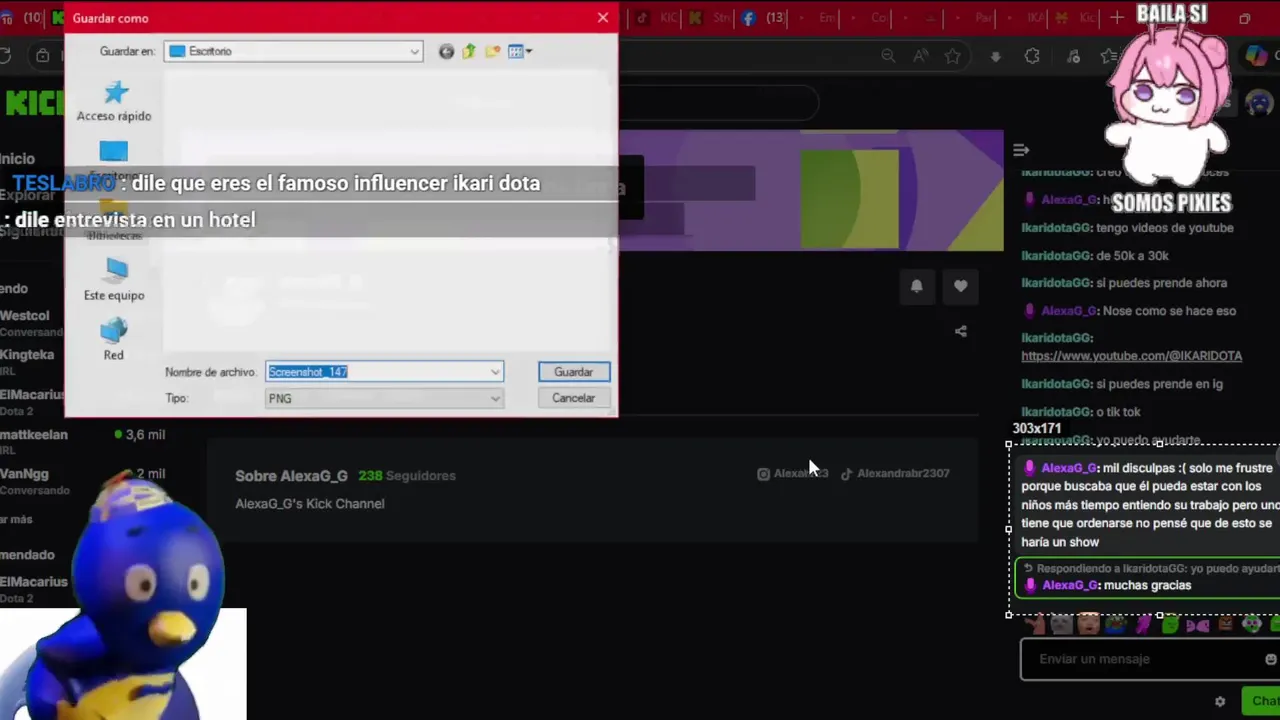Open the Alexandrabr2307 TikTok link
This screenshot has height=720, width=1280.
(x=895, y=473)
